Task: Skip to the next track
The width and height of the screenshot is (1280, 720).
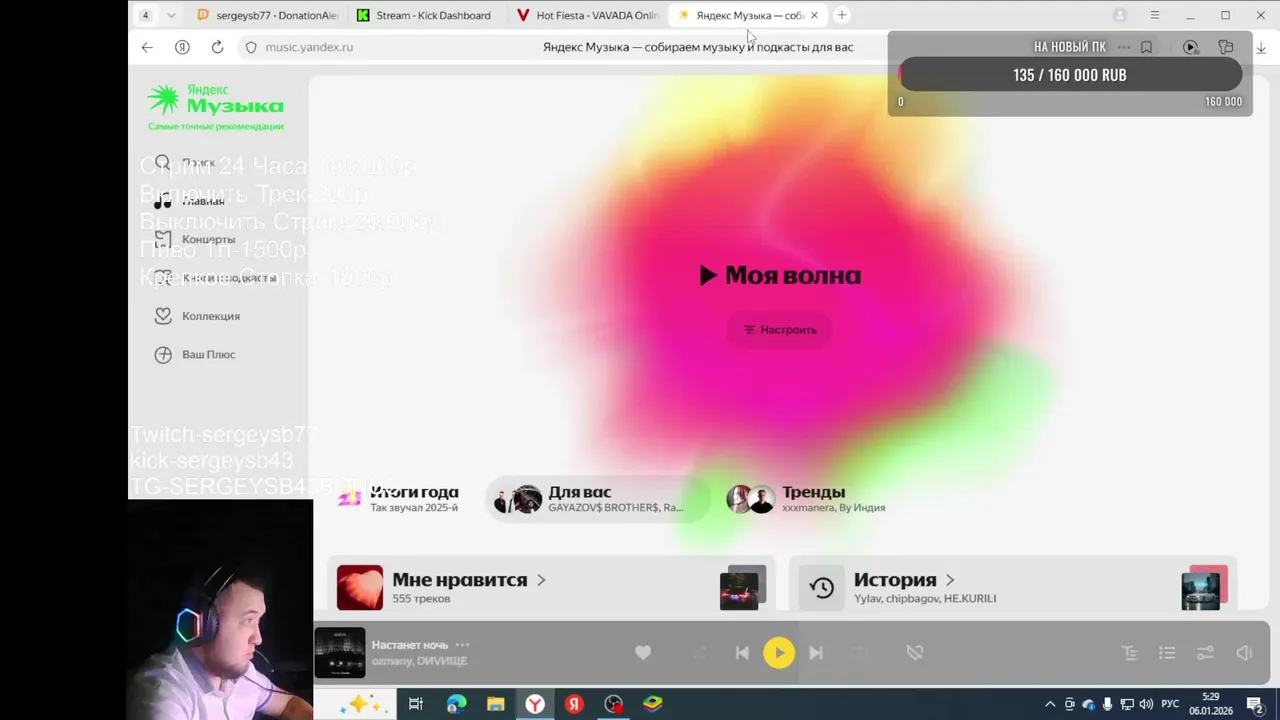Action: [816, 653]
